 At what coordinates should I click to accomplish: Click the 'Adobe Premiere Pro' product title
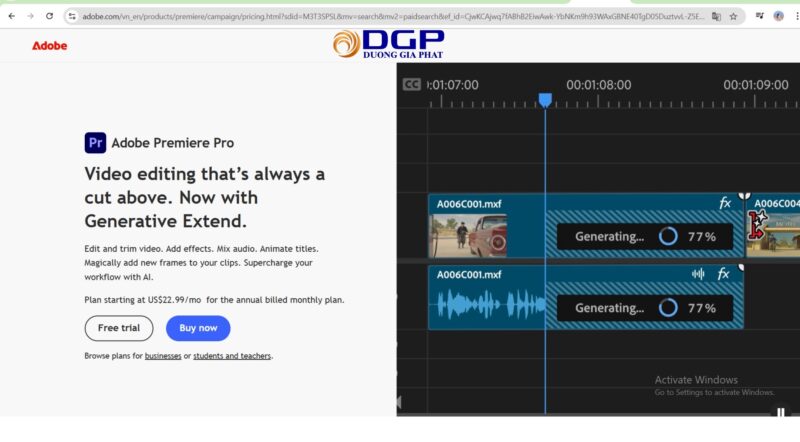(172, 143)
